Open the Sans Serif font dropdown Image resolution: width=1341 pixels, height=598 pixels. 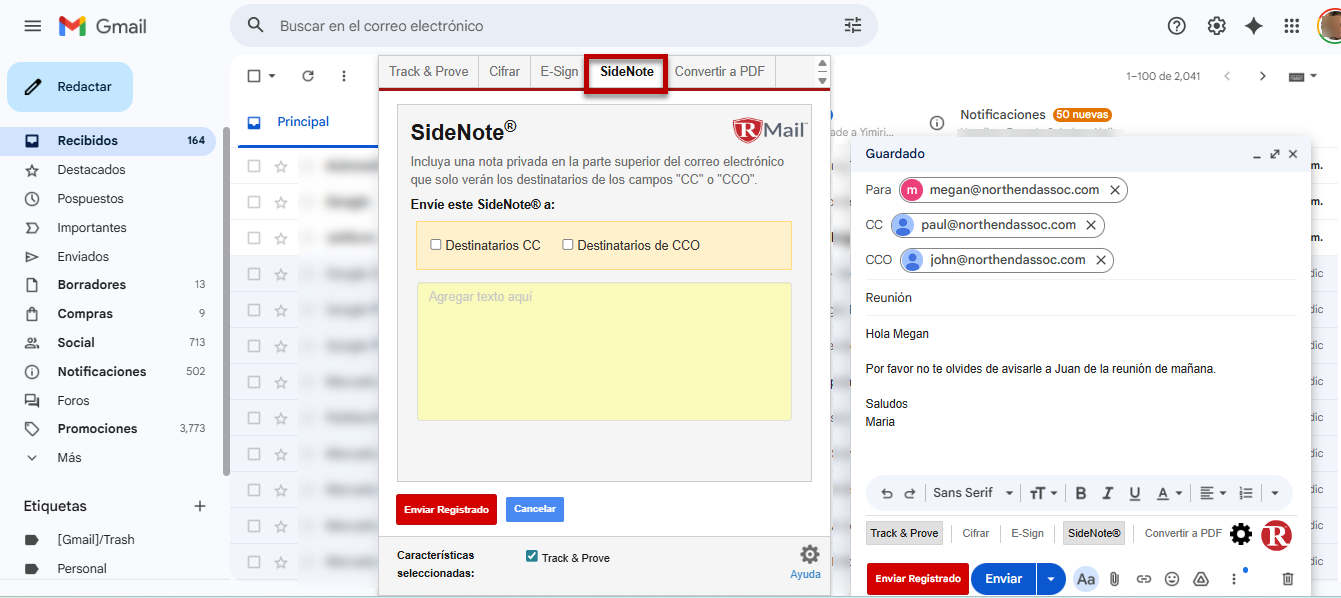click(972, 493)
